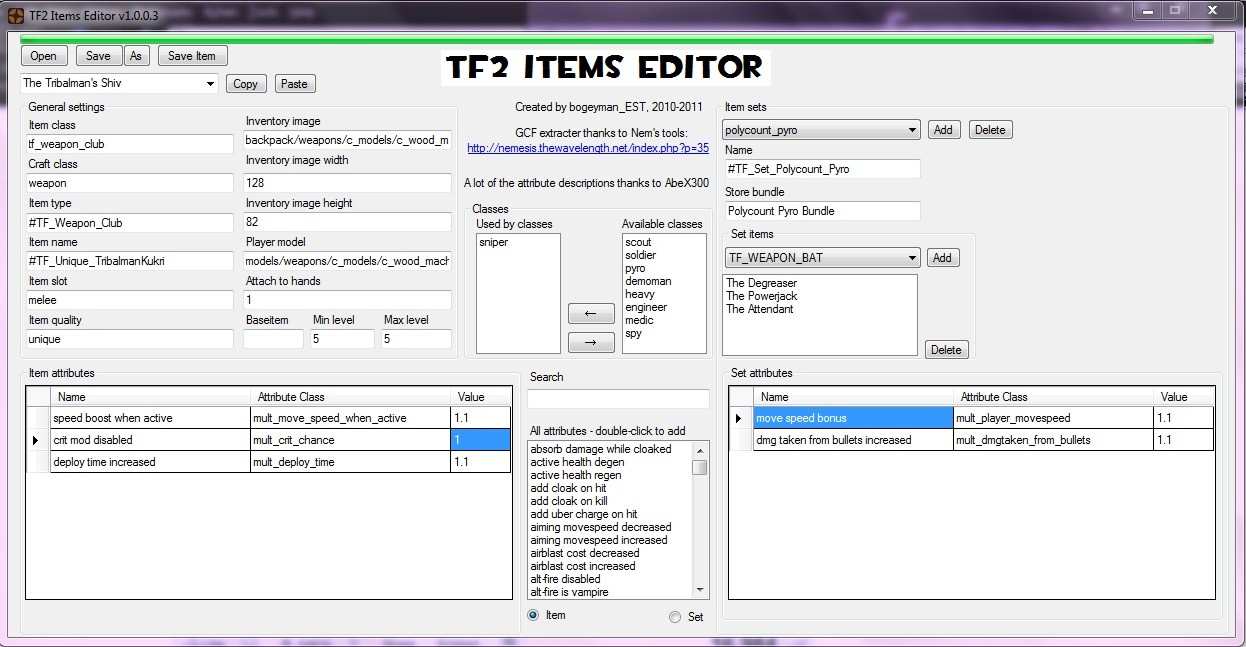Select the Item radio button

point(533,615)
